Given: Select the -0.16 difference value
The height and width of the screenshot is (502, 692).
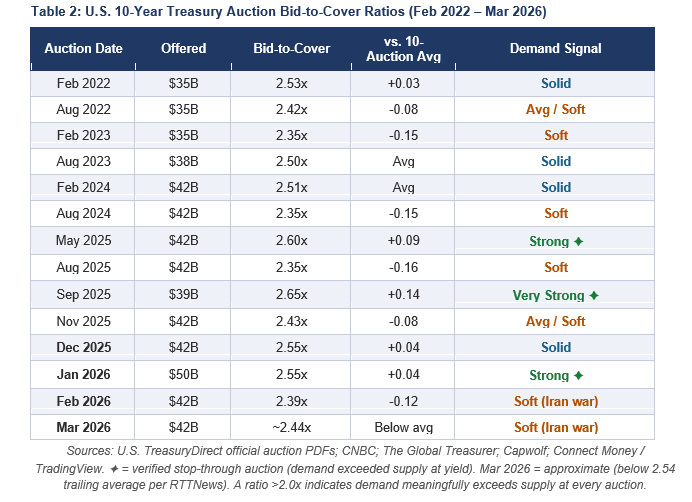Looking at the screenshot, I should [402, 268].
